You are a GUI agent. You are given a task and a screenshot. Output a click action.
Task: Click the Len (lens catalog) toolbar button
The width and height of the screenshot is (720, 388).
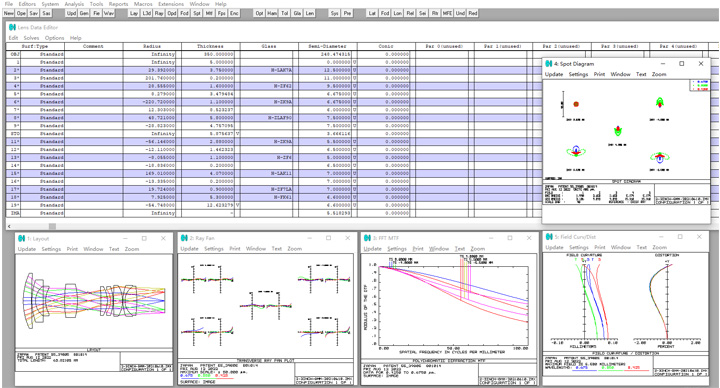point(309,13)
